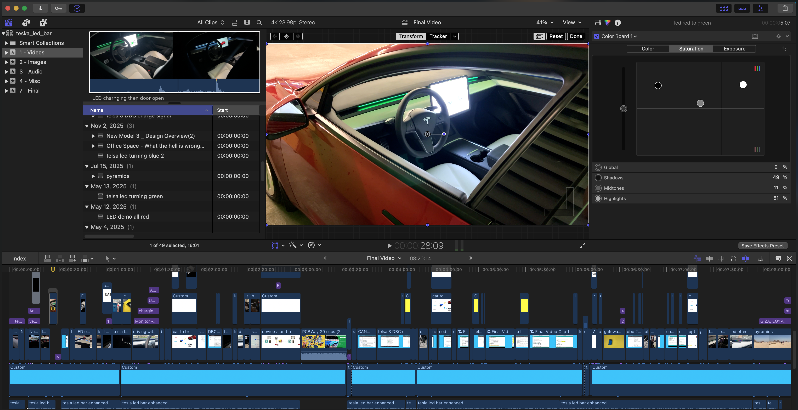Screen dimensions: 798x410
Task: Open the Color Board correction dropdown
Action: [x=619, y=36]
